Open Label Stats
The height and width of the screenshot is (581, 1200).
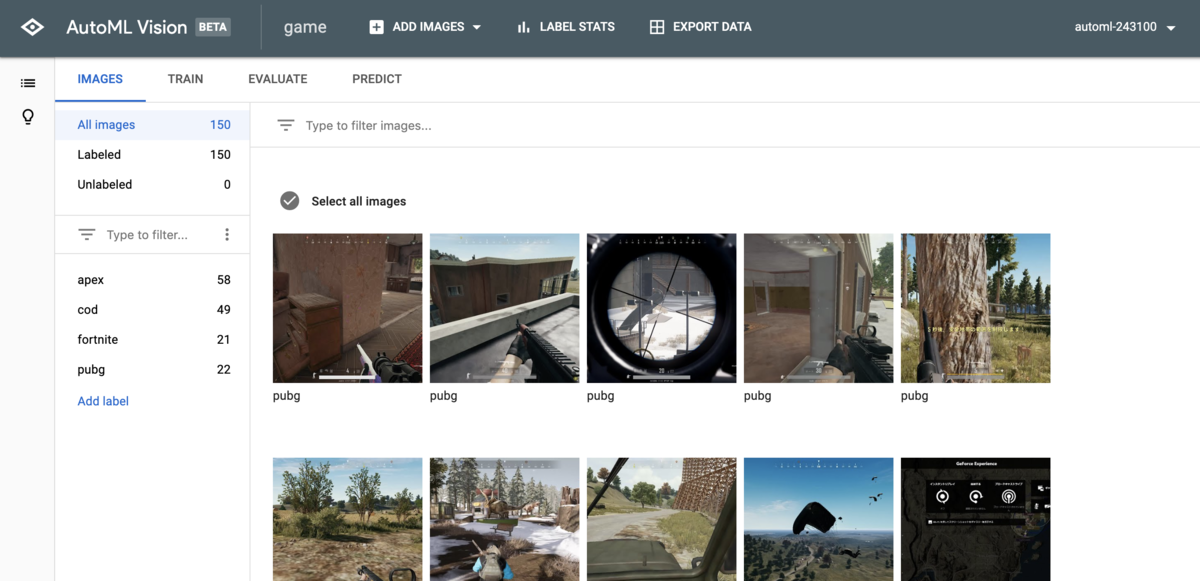(x=565, y=27)
